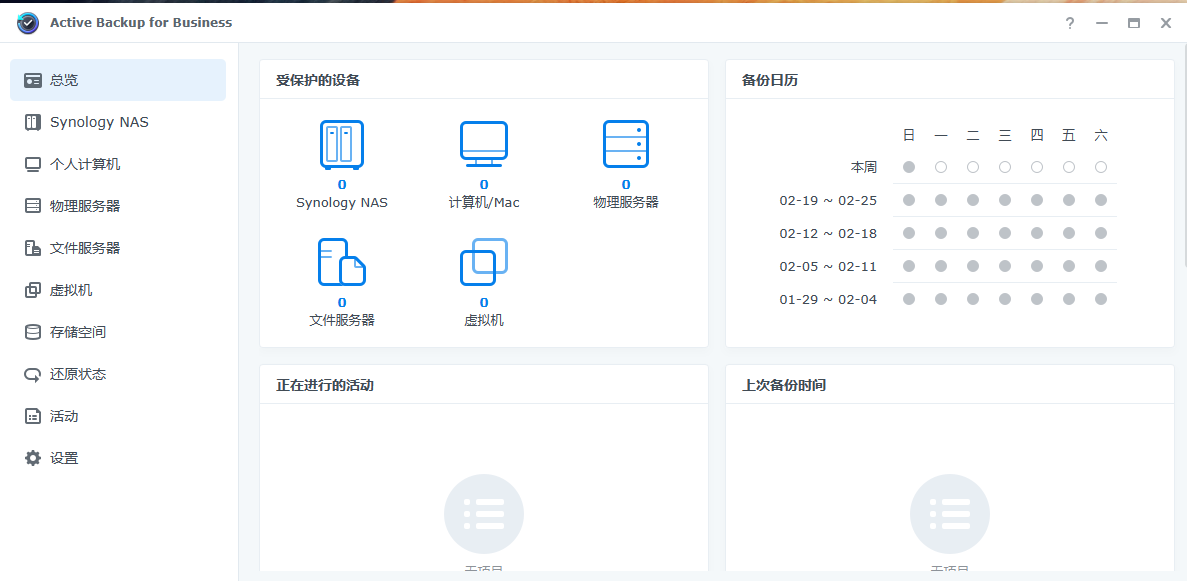1187x581 pixels.
Task: Click the 受保护的设备 panel title
Action: [318, 80]
